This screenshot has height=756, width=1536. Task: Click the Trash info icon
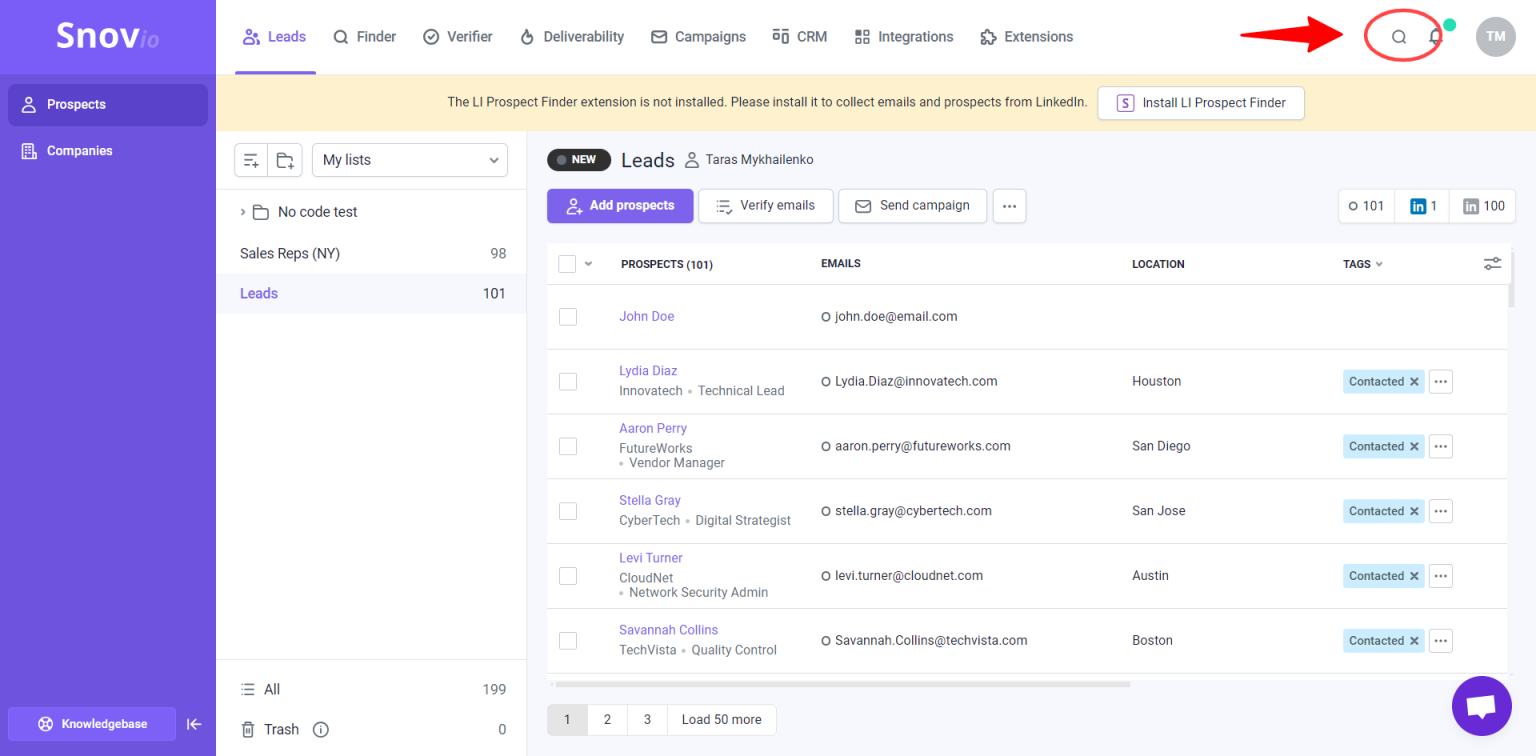[x=320, y=730]
